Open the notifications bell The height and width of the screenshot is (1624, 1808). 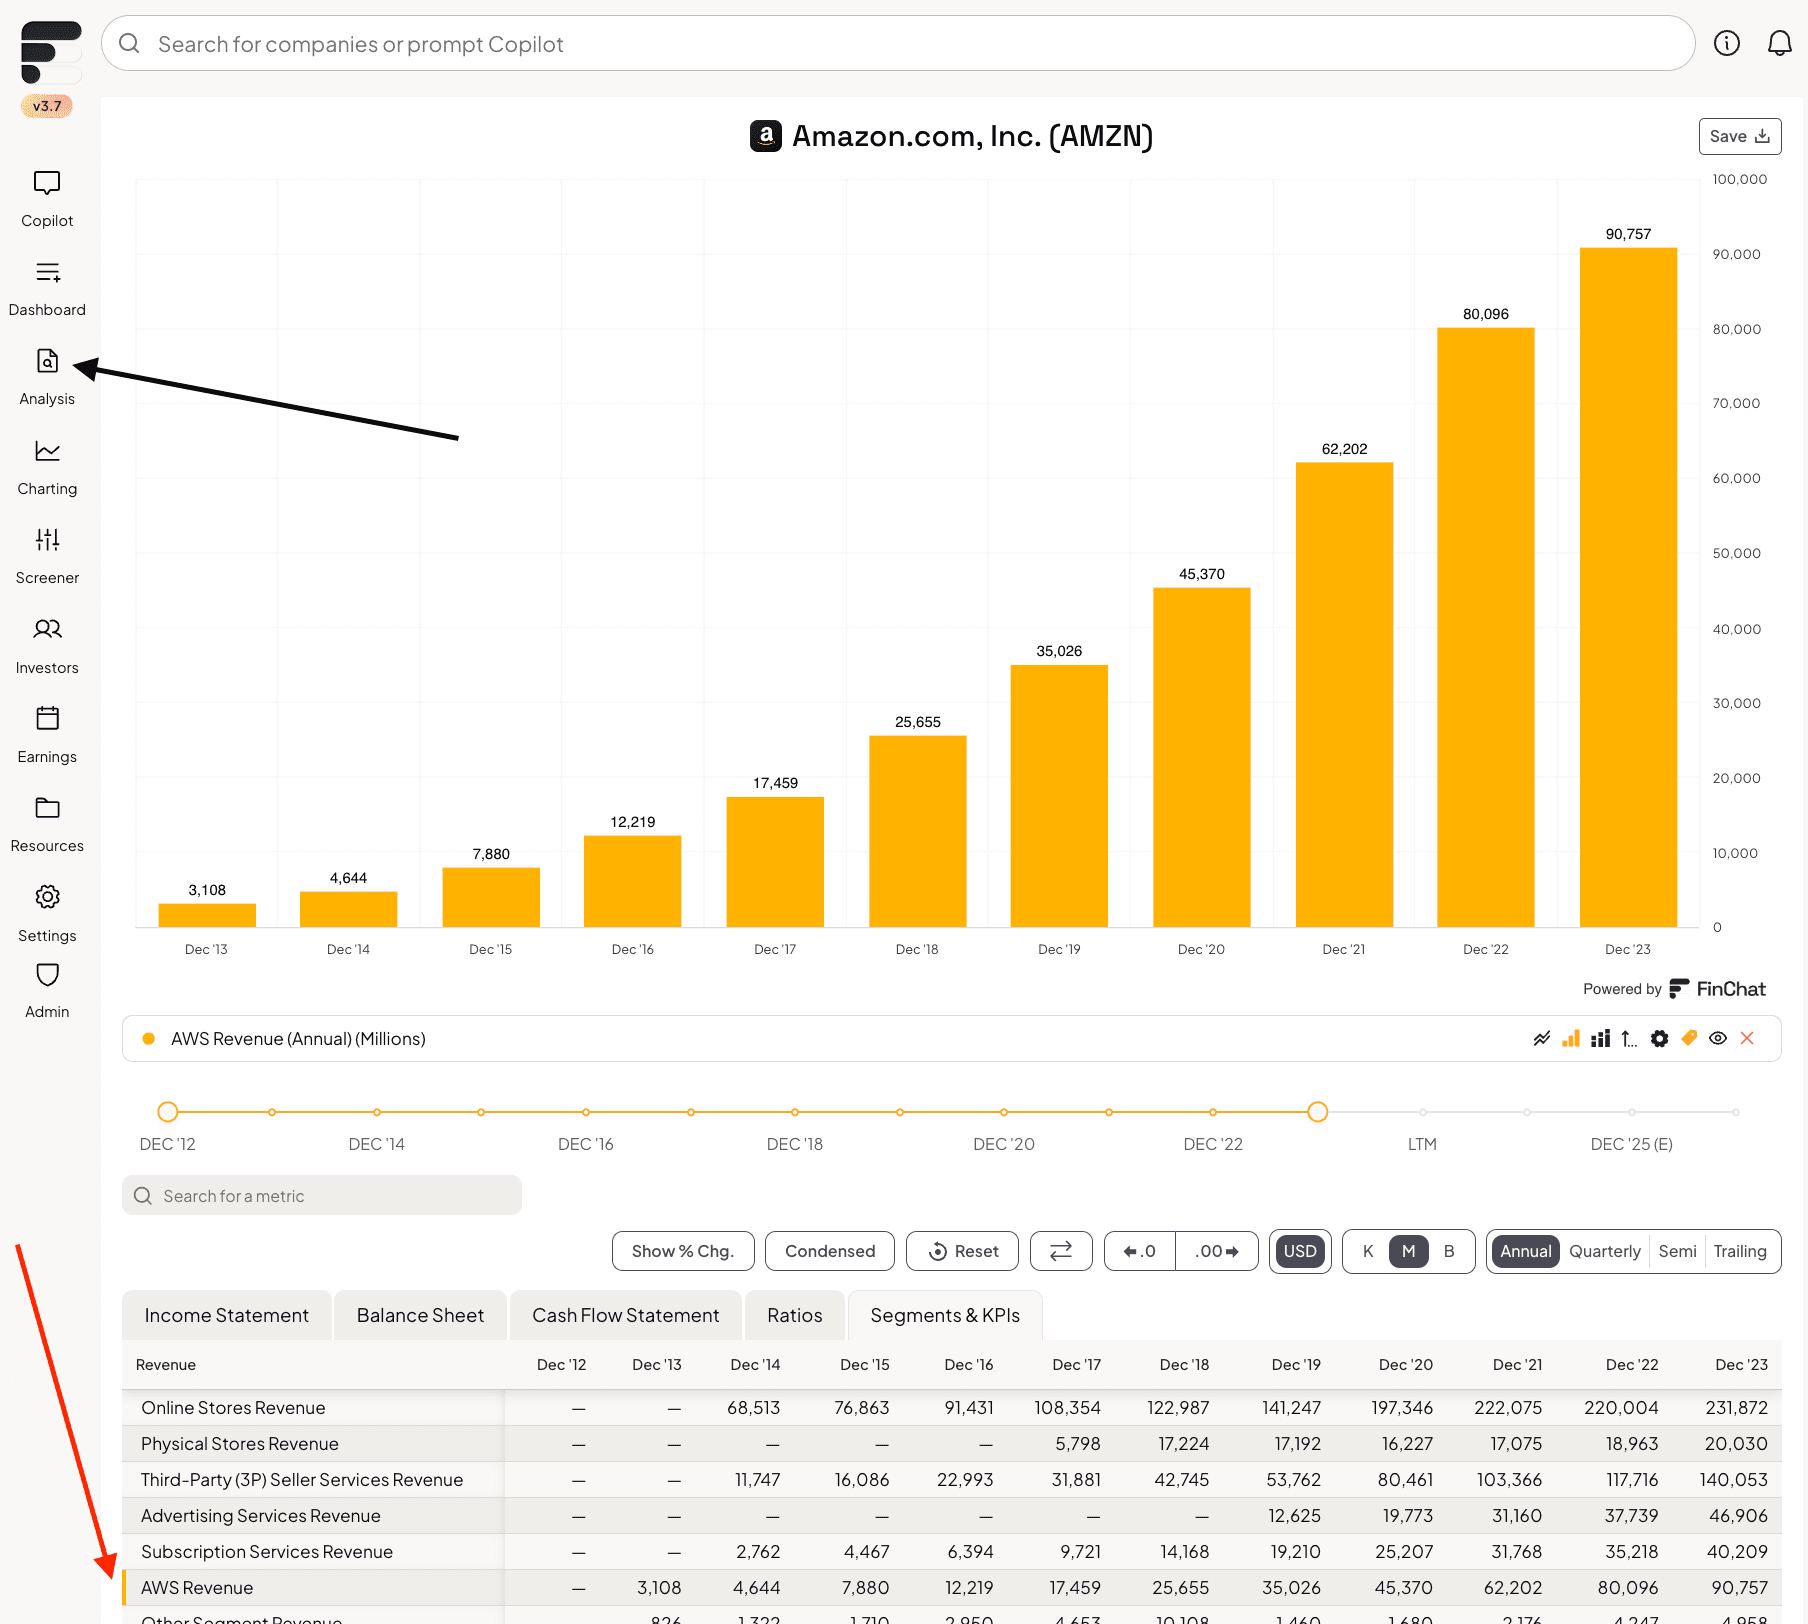pyautogui.click(x=1780, y=43)
